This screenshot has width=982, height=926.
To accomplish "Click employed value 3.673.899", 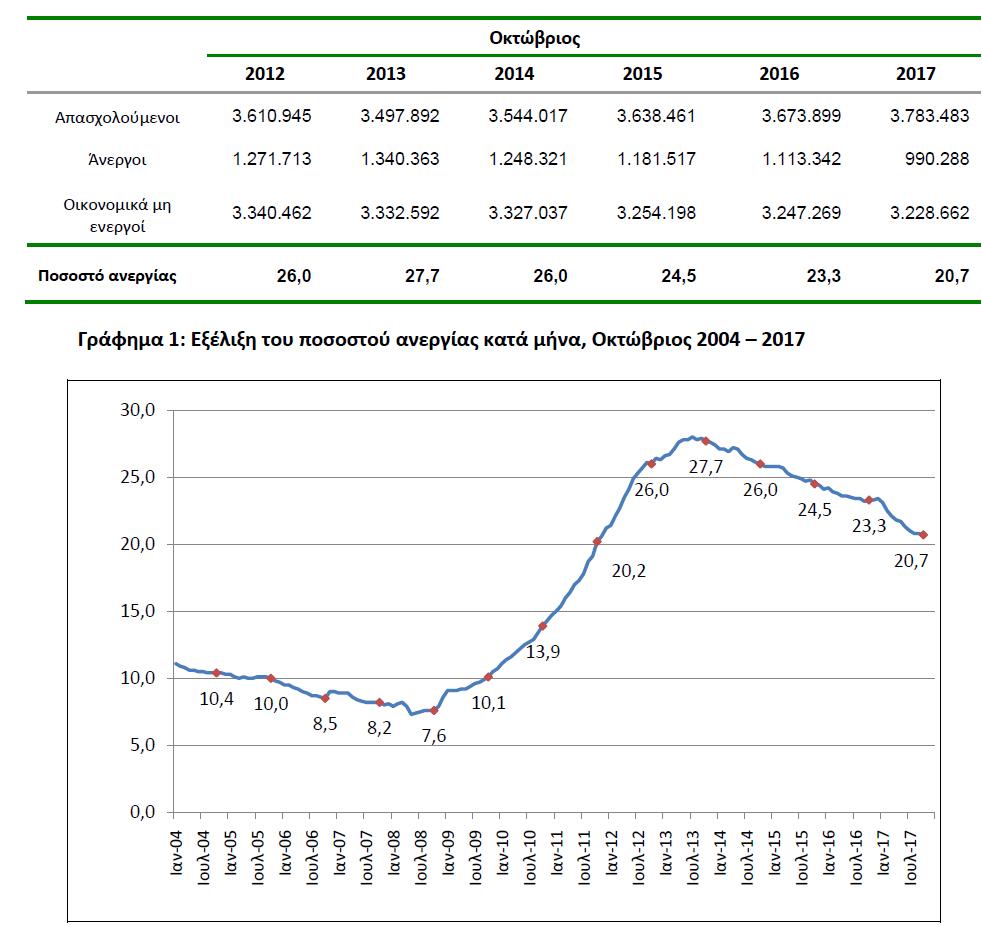I will tap(802, 116).
